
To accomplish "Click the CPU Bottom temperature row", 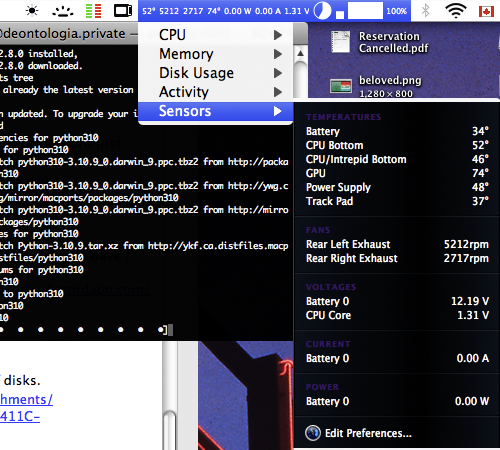I will (x=397, y=145).
